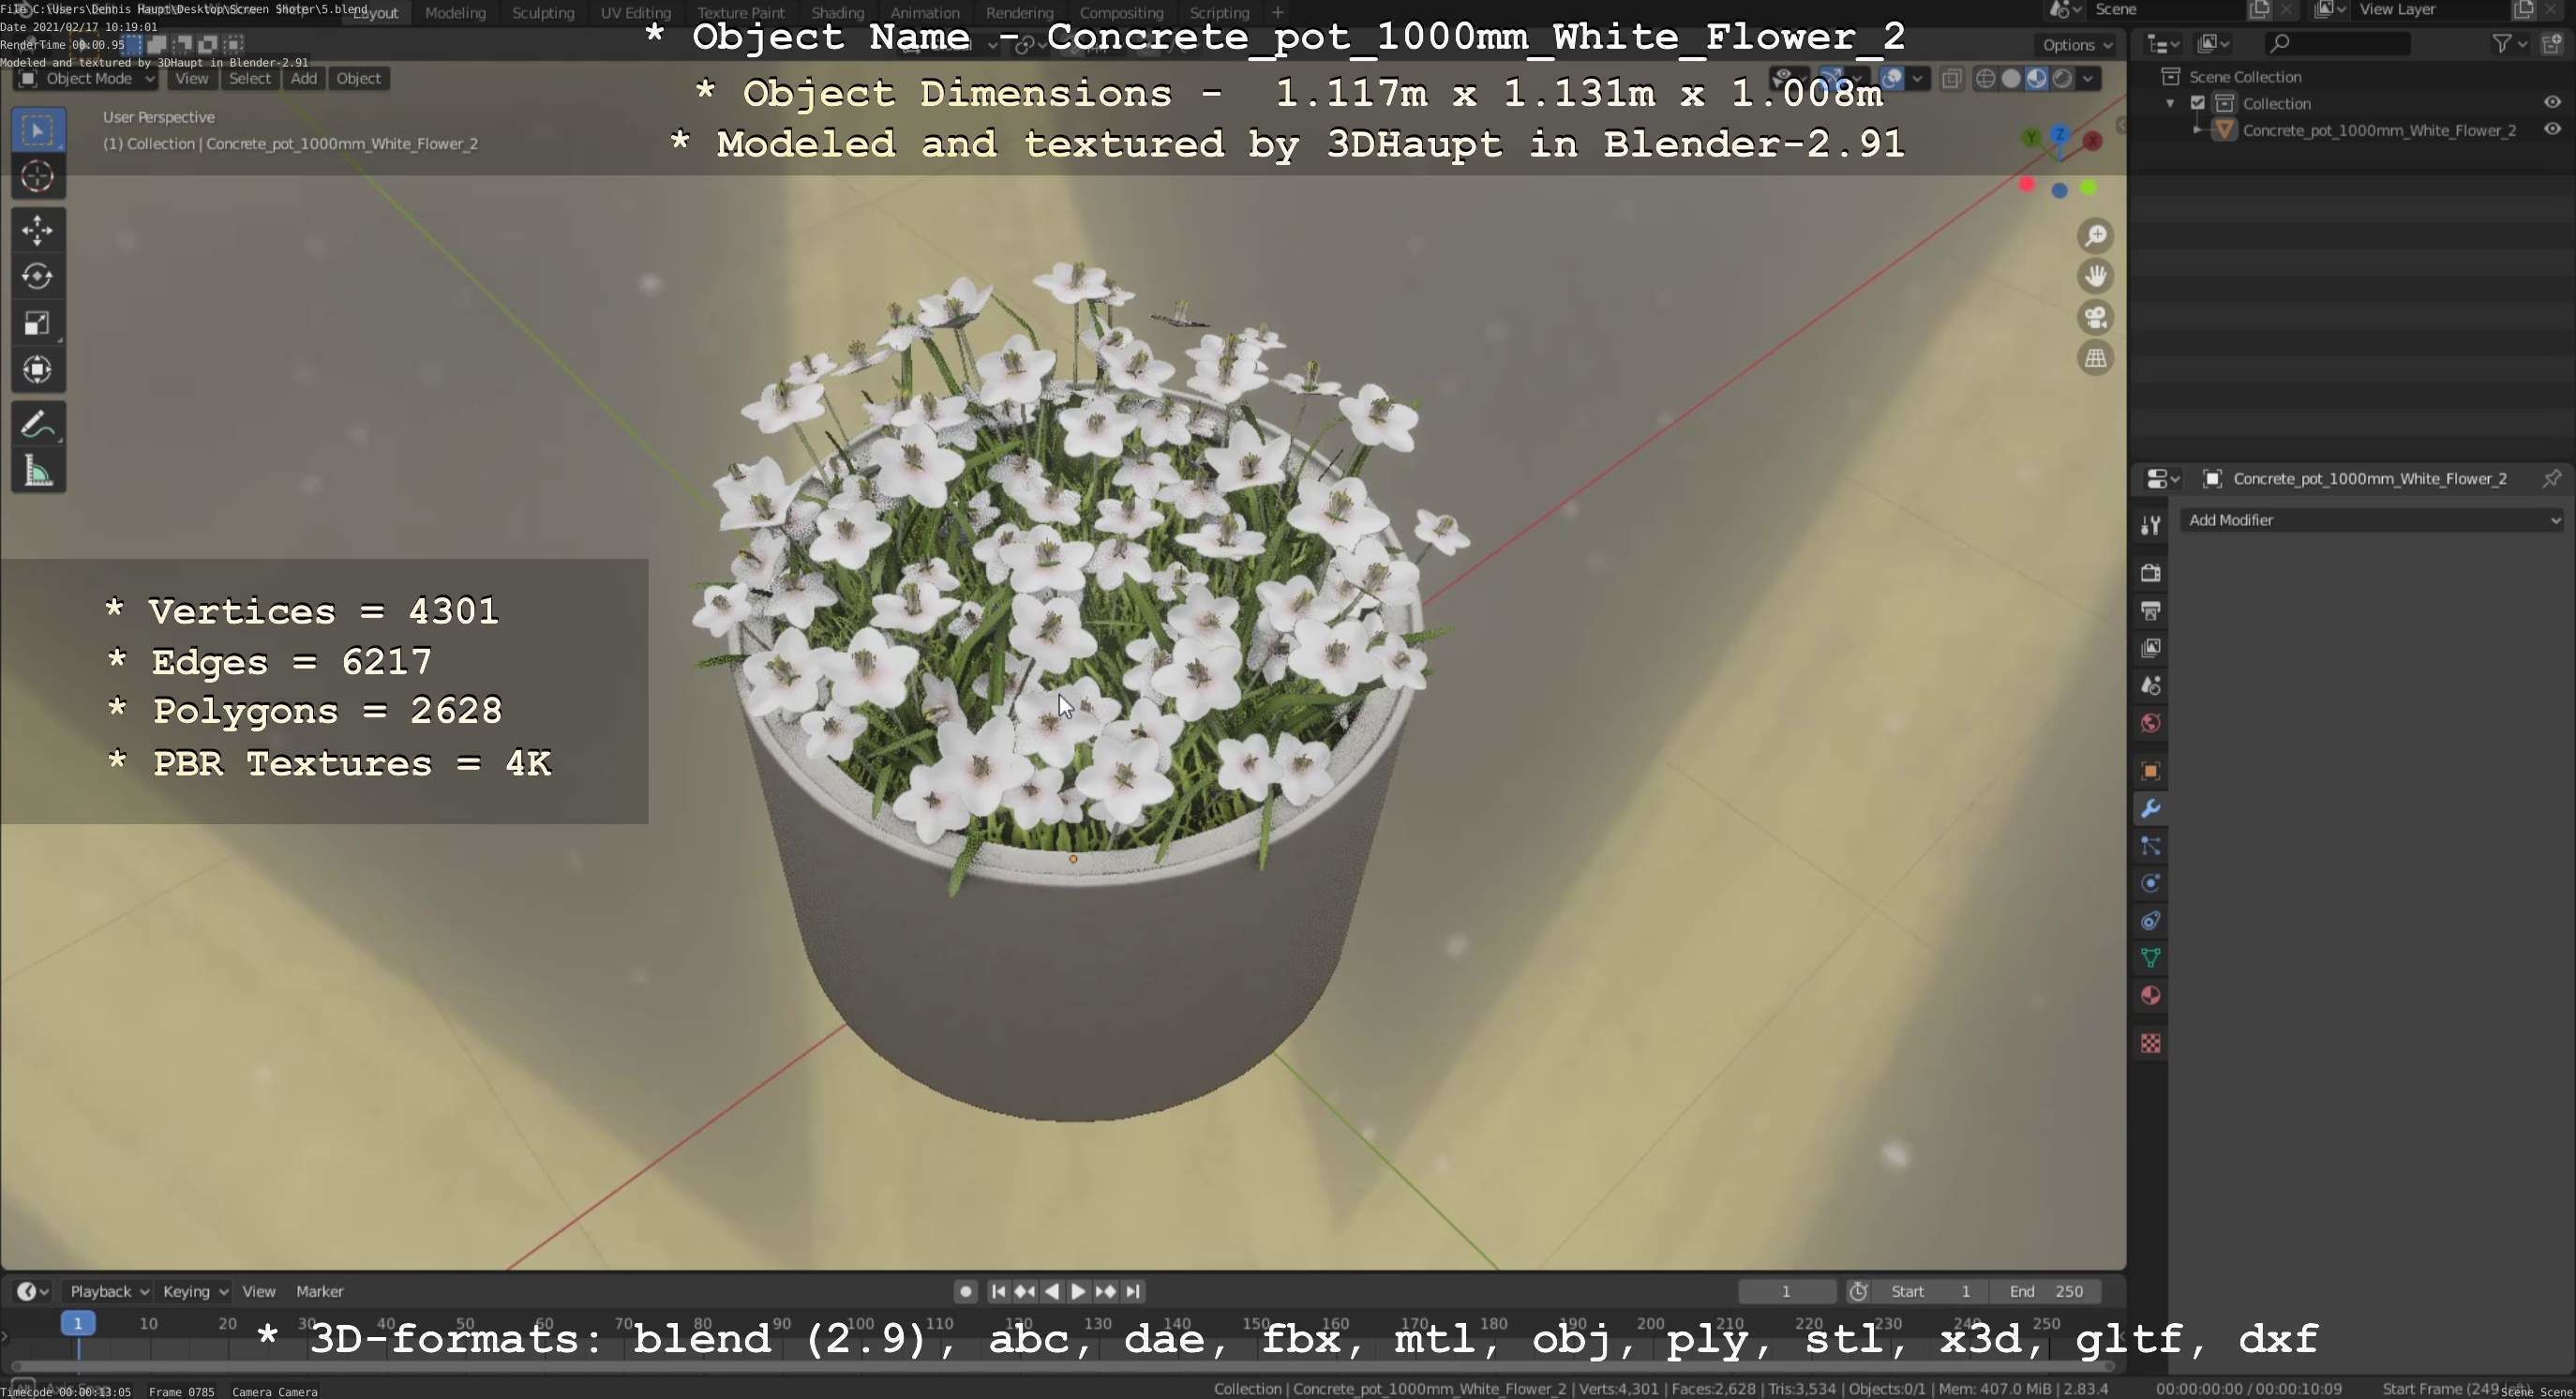
Task: Click the Zoom view magnifier icon
Action: pos(2095,236)
